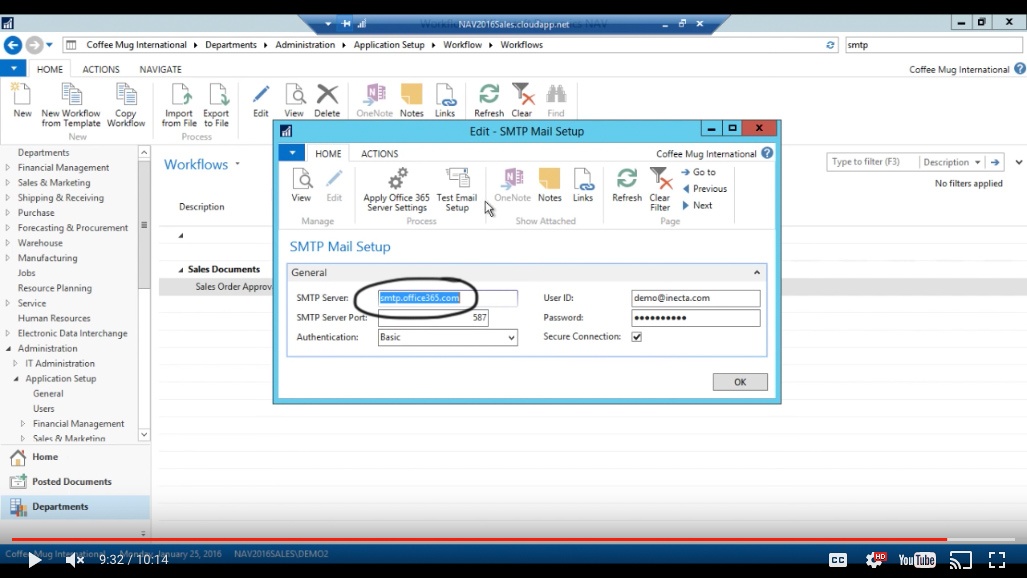The width and height of the screenshot is (1027, 578).
Task: Open Links in SMTP Mail Setup dialog
Action: 583,185
